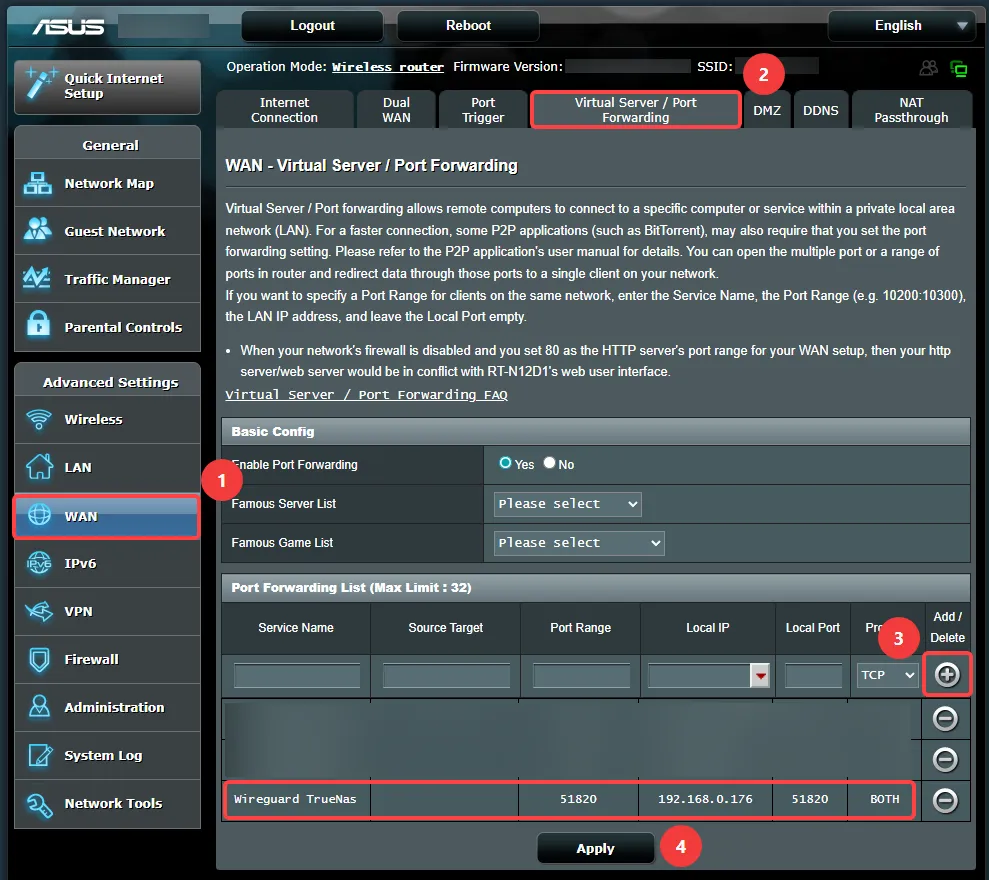
Task: Add new port forwarding rule plus icon
Action: (946, 675)
